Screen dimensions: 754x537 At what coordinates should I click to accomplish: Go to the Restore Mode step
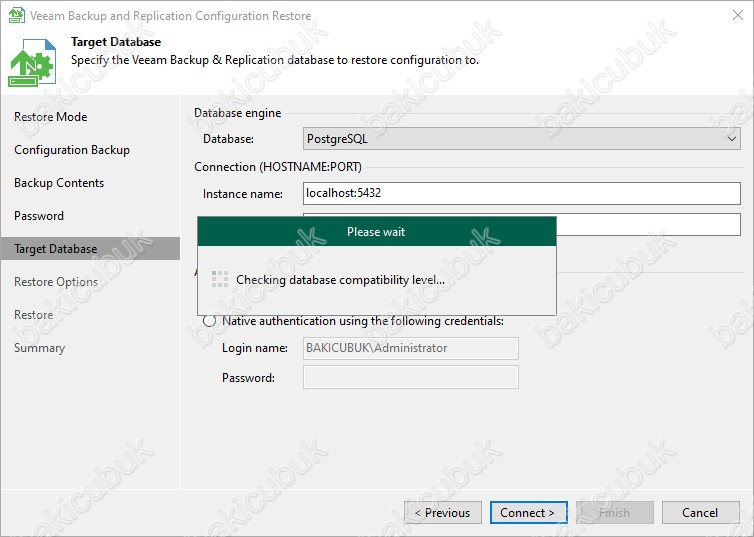[50, 117]
